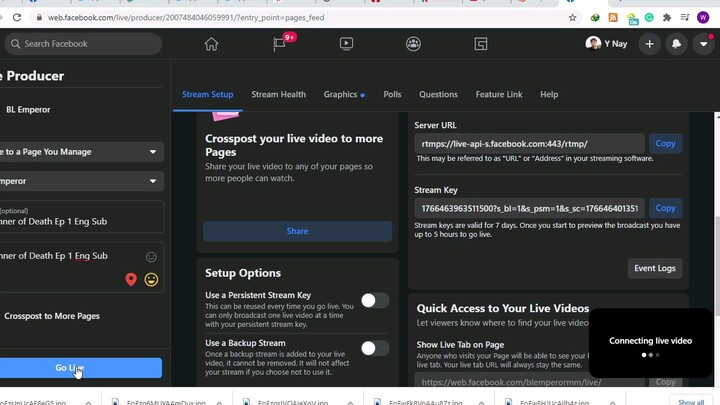
Task: Click the green globe extension icon
Action: tap(595, 17)
